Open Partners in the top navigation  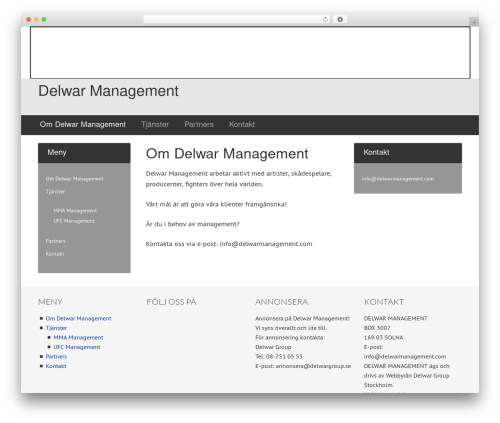(199, 124)
